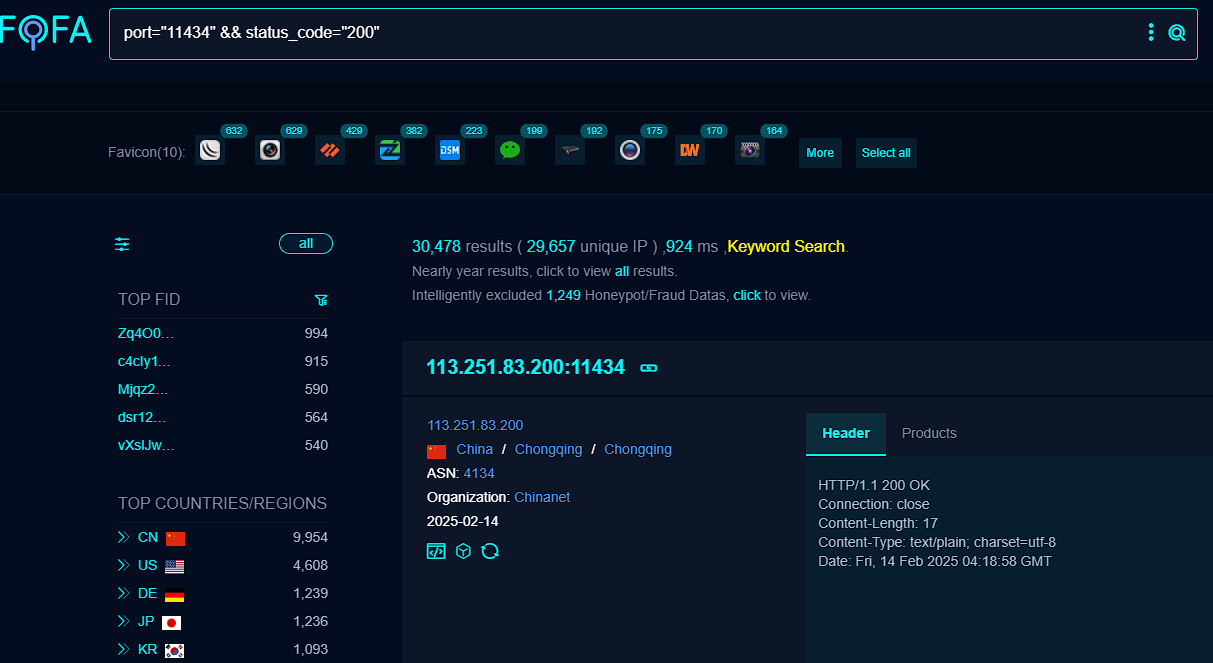Select the green WeChat favicon filter

click(510, 151)
